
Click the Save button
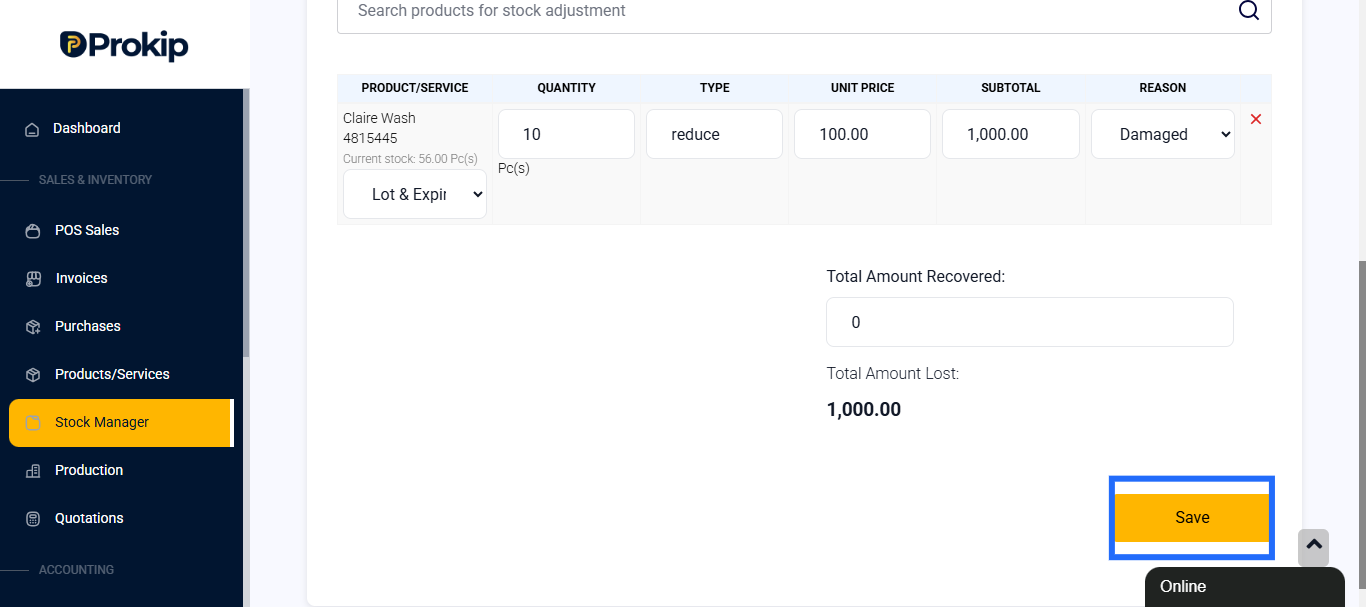point(1192,518)
